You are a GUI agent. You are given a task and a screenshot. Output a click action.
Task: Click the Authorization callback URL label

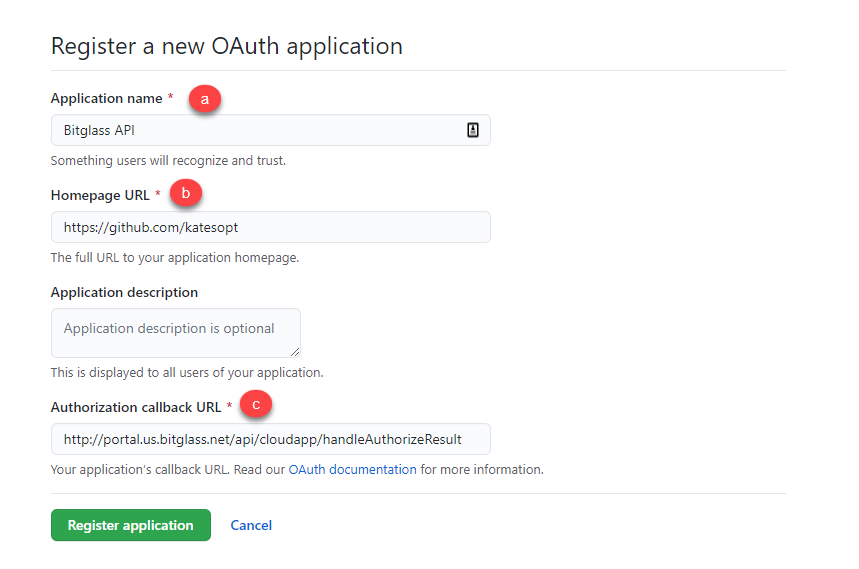coord(136,407)
